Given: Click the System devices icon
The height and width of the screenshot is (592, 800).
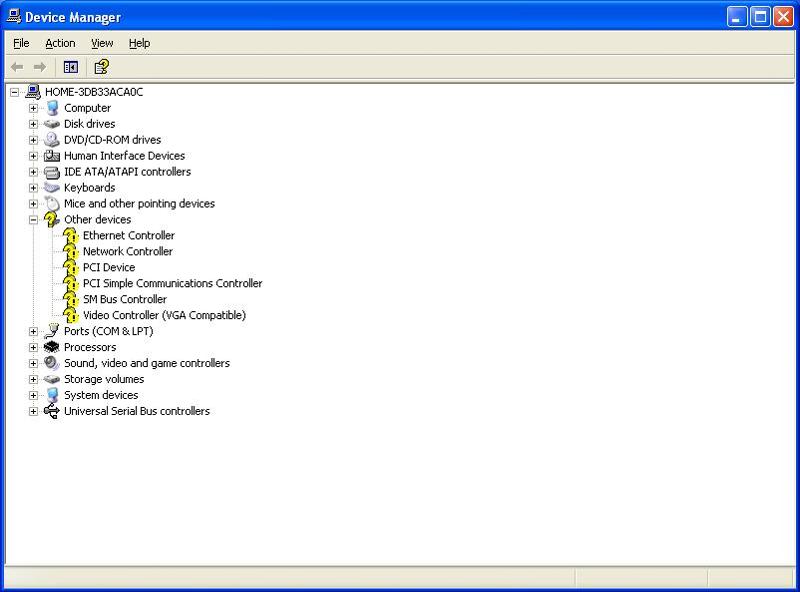Looking at the screenshot, I should point(52,395).
